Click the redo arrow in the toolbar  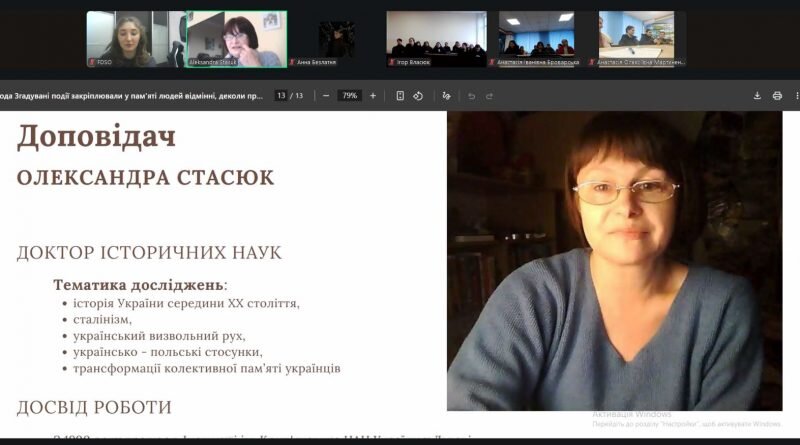click(x=489, y=96)
